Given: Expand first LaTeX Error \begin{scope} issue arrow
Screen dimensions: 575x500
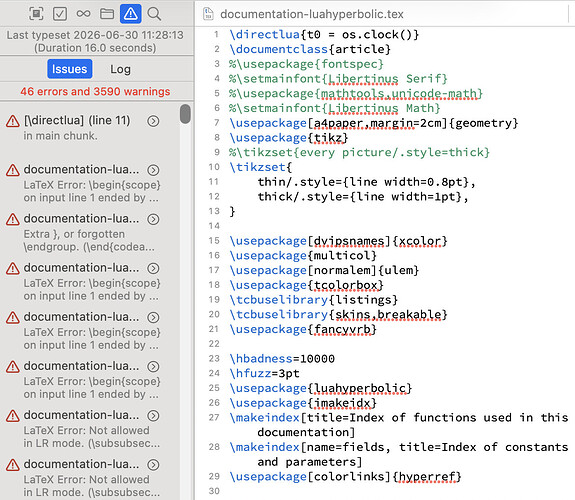Looking at the screenshot, I should 153,170.
